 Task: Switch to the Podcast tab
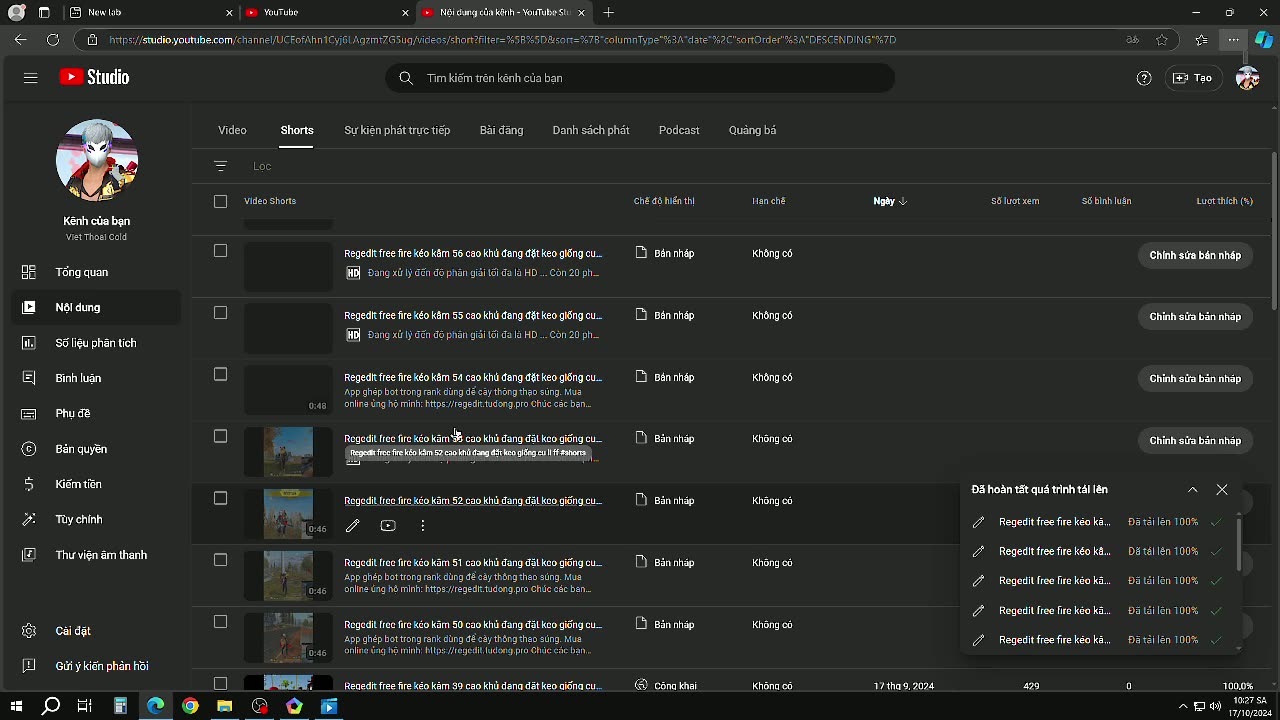pyautogui.click(x=679, y=130)
